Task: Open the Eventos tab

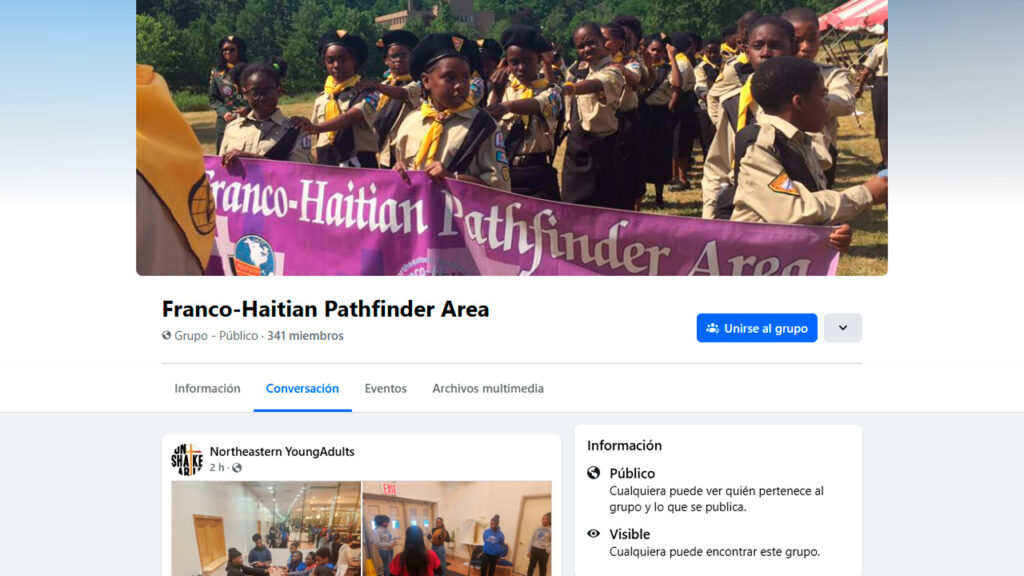Action: (385, 389)
